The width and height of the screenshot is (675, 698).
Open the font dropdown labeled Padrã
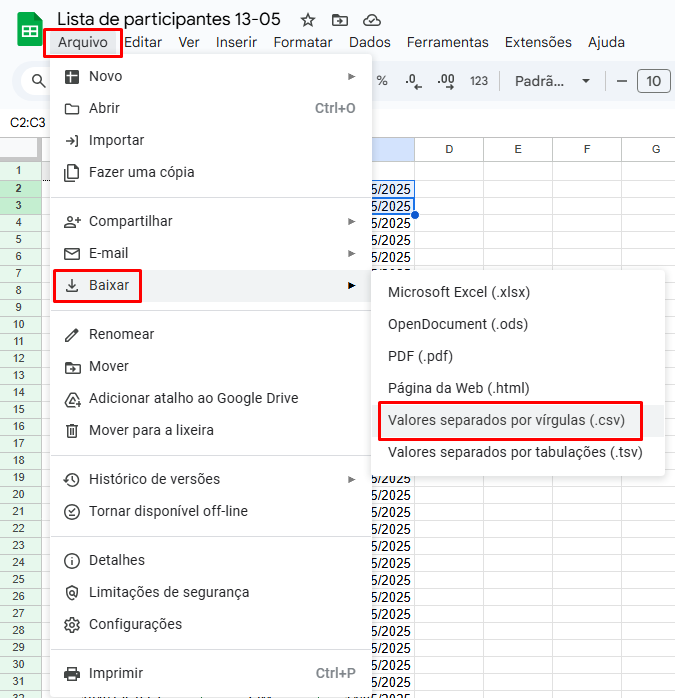552,81
